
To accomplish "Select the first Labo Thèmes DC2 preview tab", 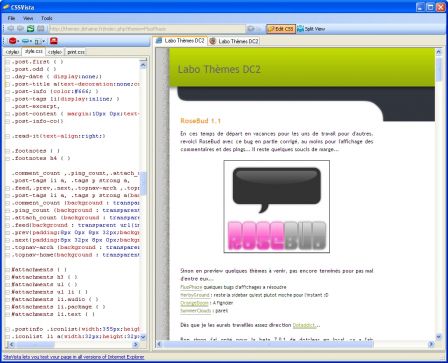I will [180, 41].
